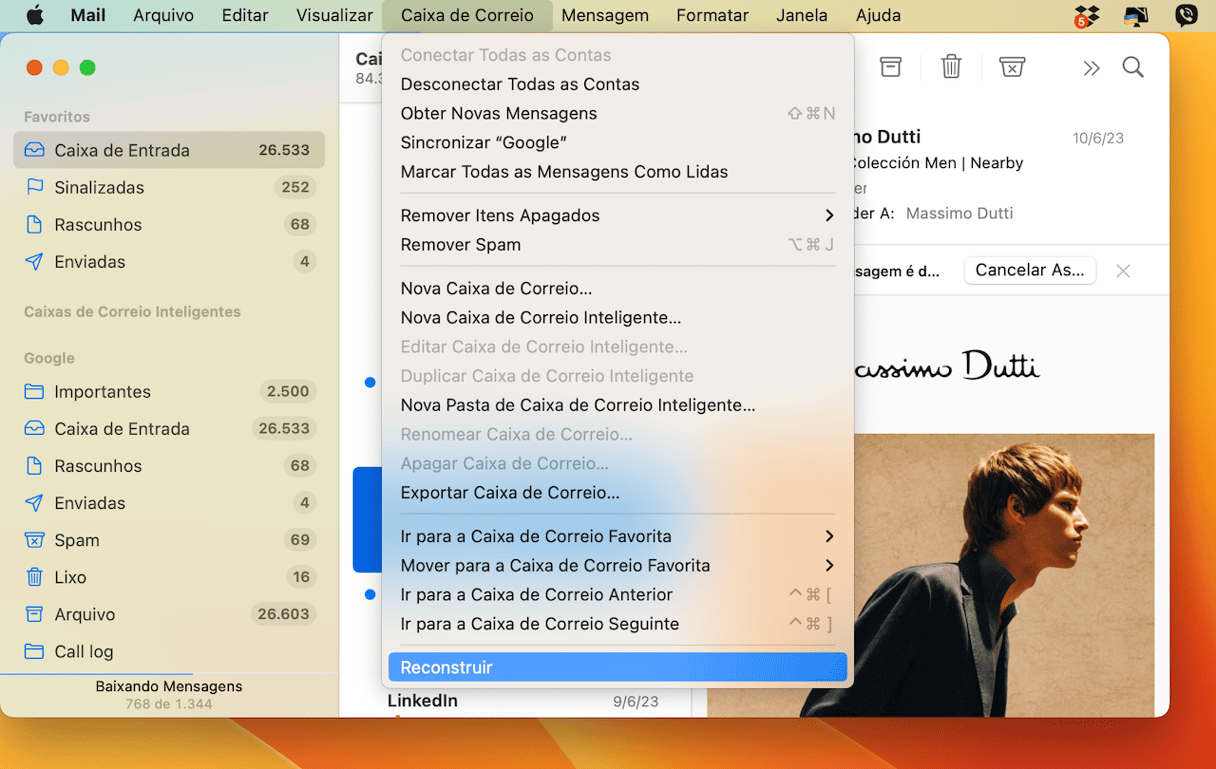1216x769 pixels.
Task: Click the Cancelar As... button
Action: coord(1029,270)
